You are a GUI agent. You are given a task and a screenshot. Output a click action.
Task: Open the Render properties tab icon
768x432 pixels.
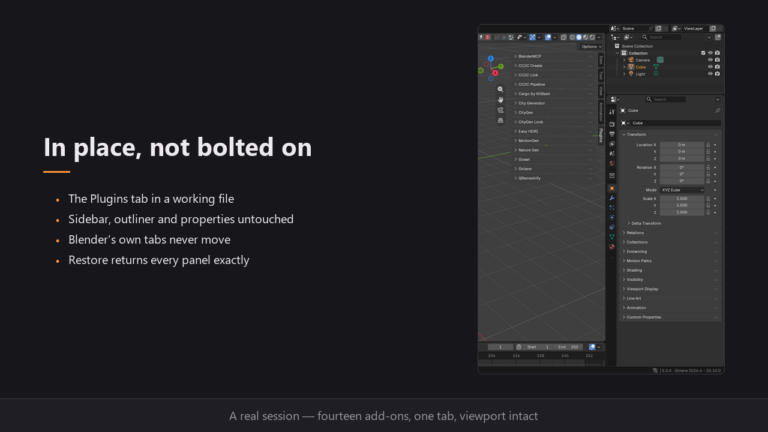point(612,124)
